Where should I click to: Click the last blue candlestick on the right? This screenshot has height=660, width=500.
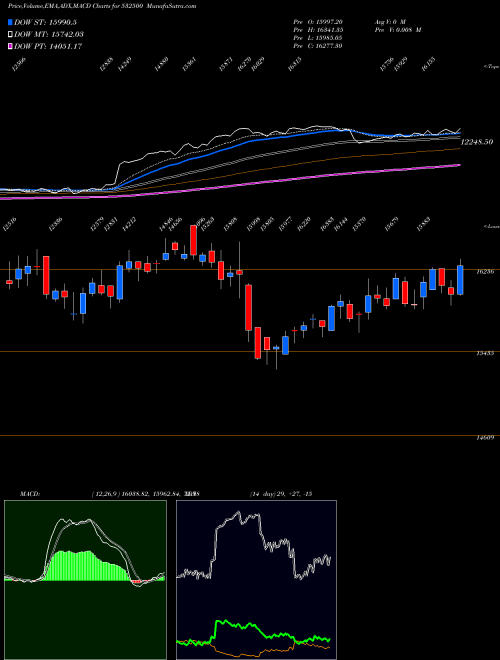tap(460, 280)
